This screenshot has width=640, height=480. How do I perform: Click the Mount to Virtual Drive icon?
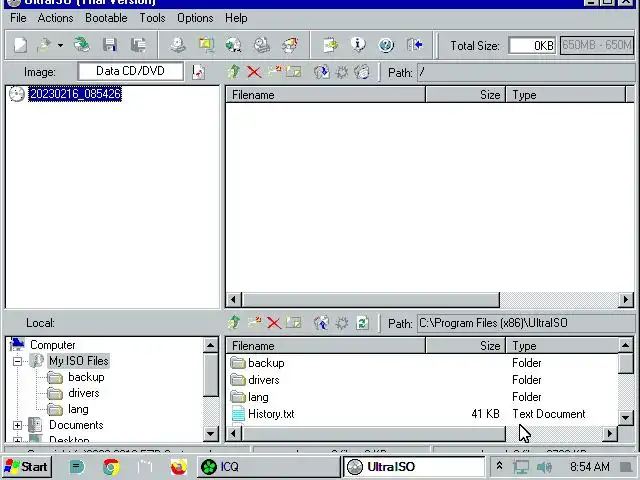262,45
